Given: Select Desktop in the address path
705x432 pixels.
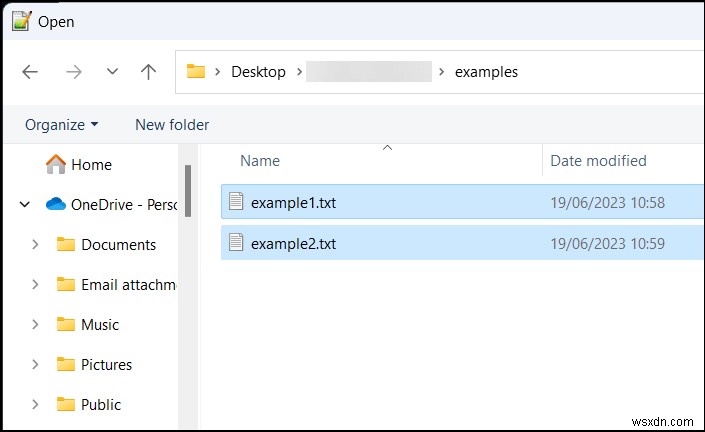Looking at the screenshot, I should 259,72.
